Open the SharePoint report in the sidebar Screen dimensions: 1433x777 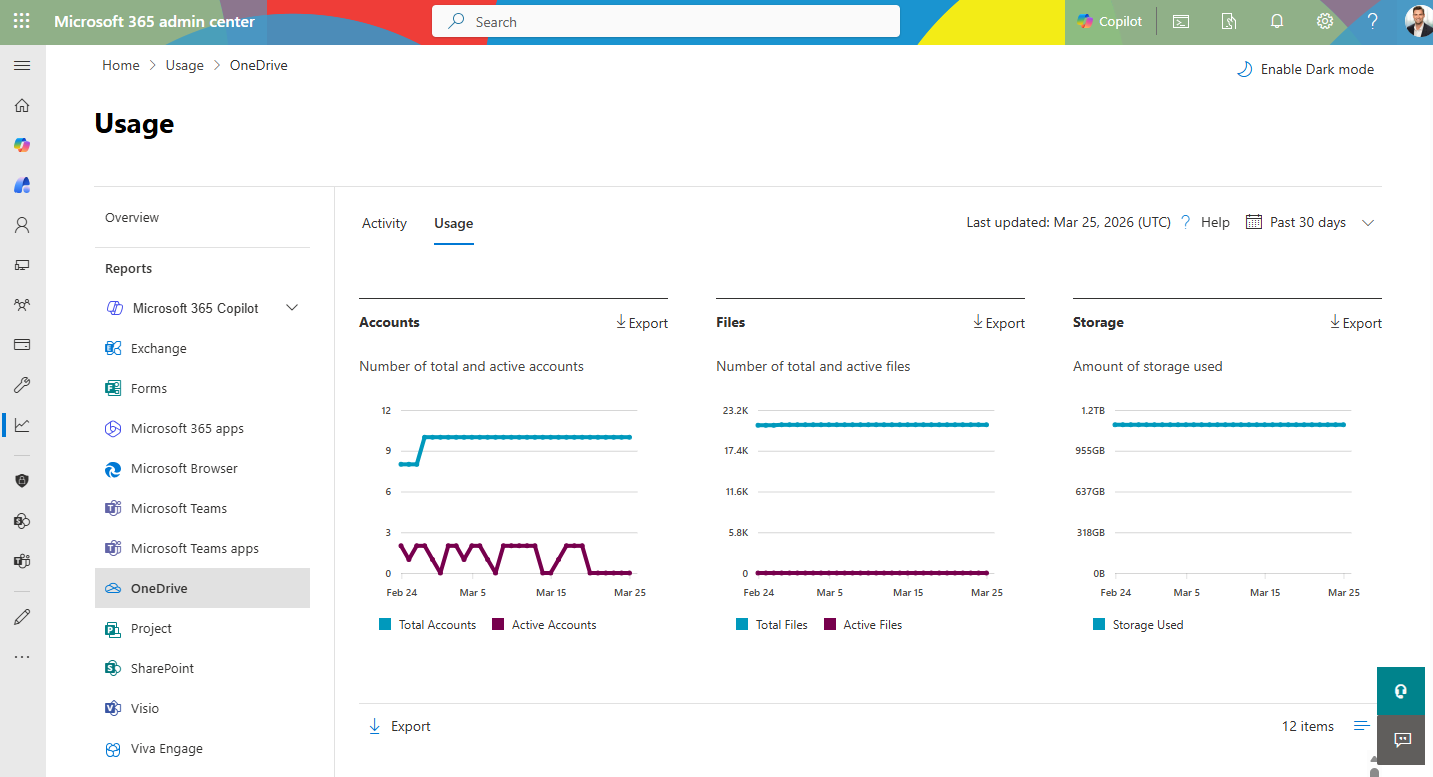pyautogui.click(x=163, y=668)
